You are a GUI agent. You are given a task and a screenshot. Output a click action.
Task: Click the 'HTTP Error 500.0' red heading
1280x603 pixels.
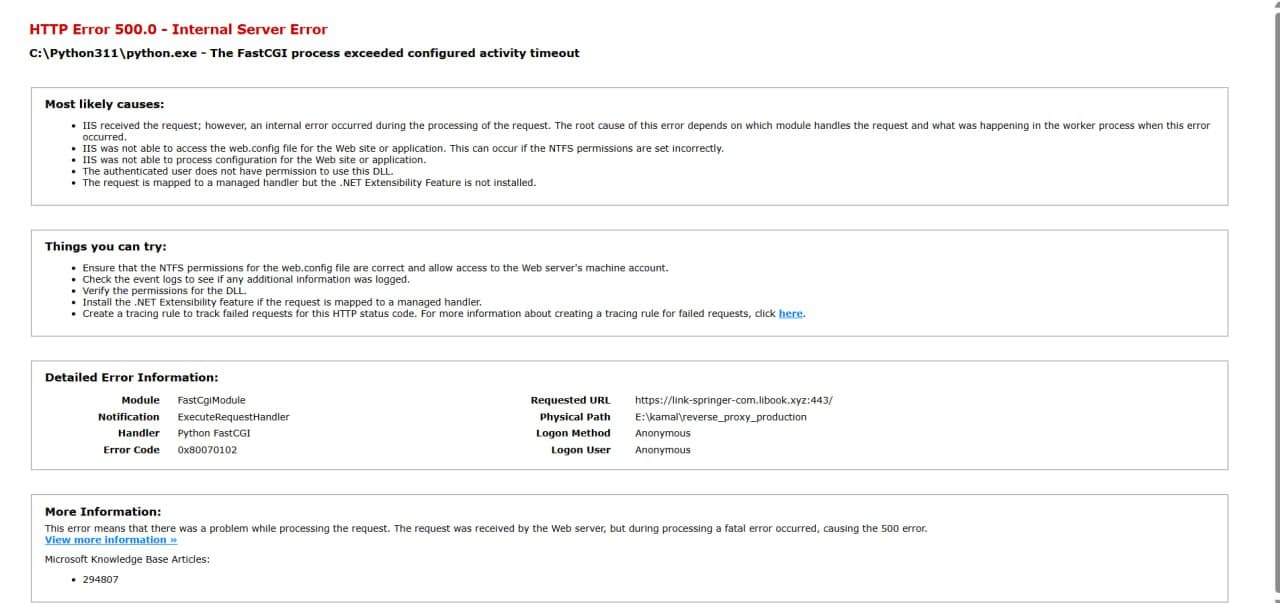[178, 30]
